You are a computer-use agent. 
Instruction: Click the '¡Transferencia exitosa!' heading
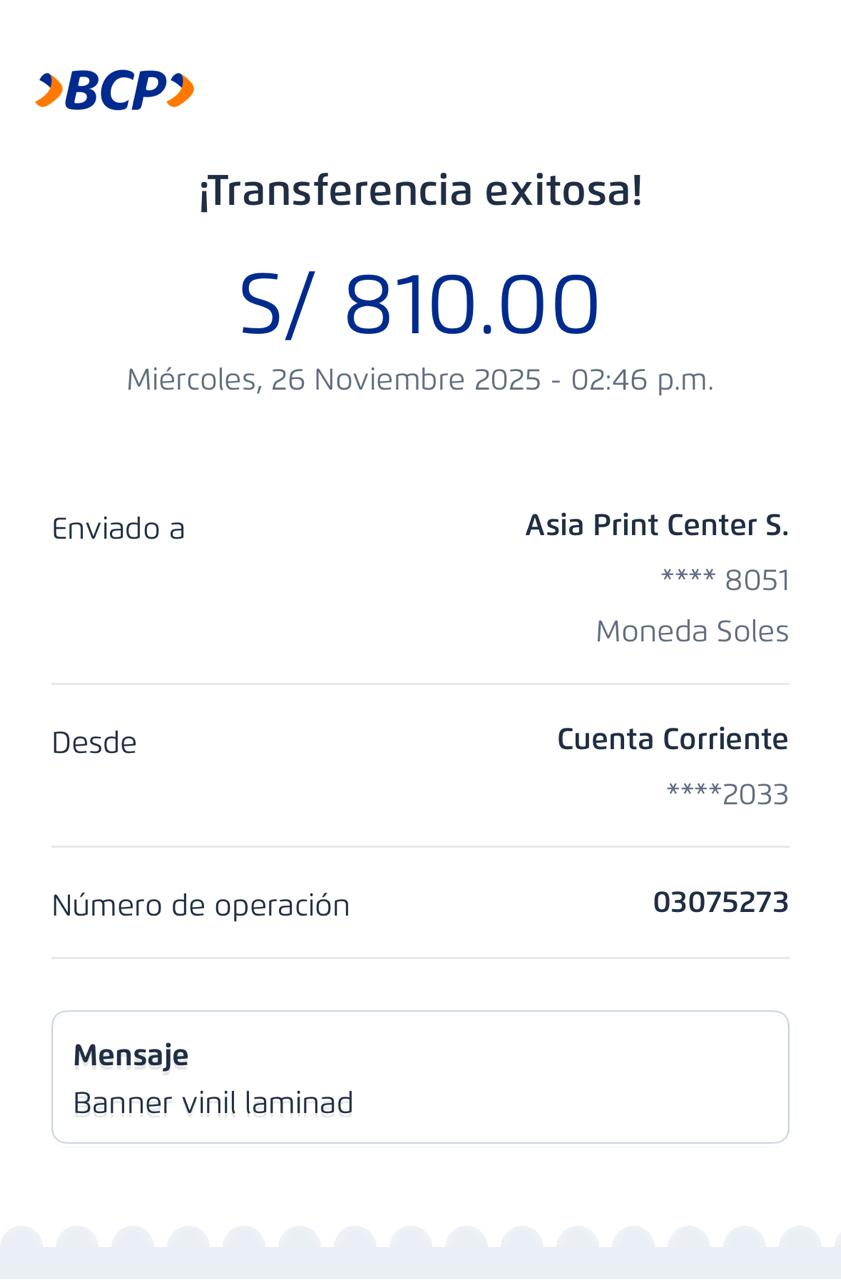tap(420, 190)
